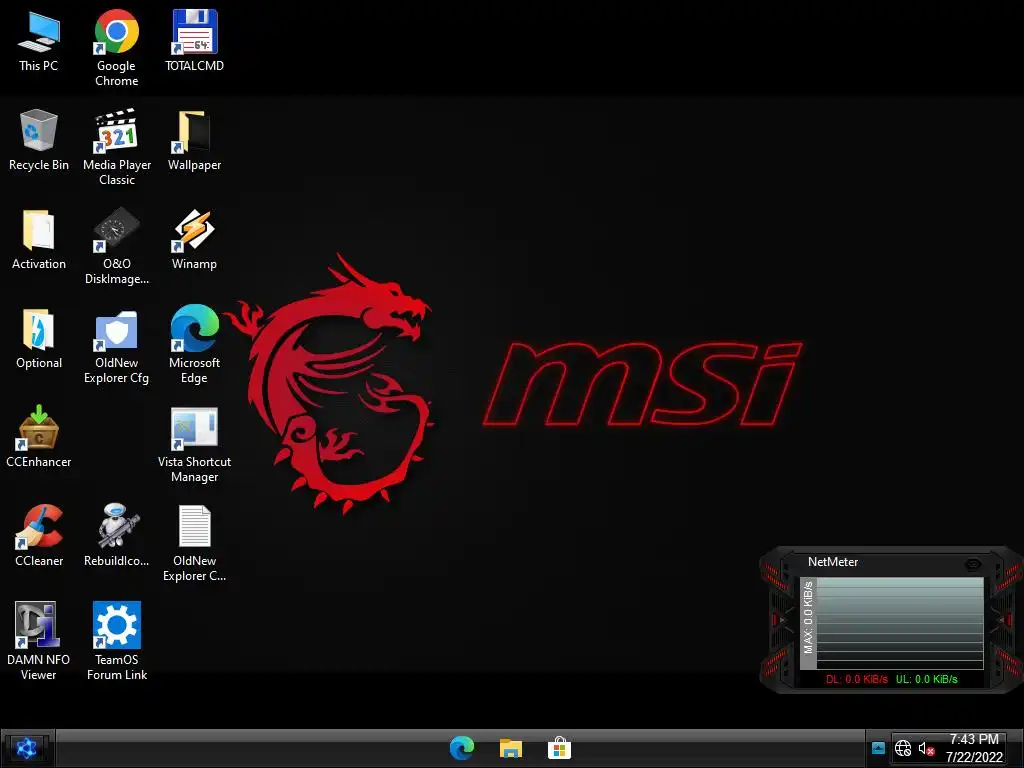Launch Google Chrome from the desktop
1024x768 pixels.
(x=116, y=48)
